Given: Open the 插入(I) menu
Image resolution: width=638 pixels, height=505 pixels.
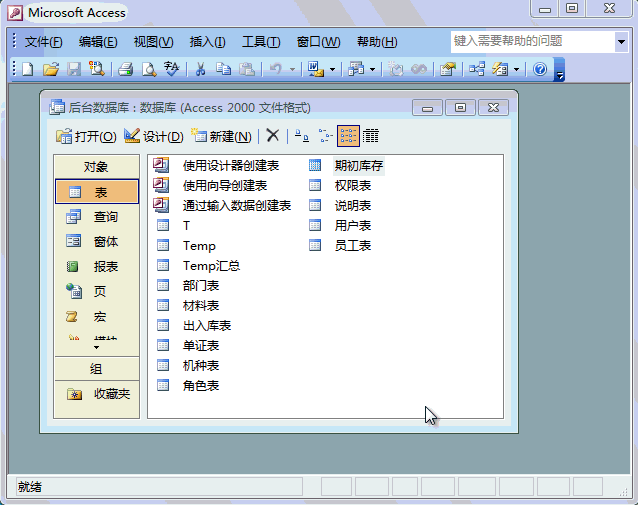Looking at the screenshot, I should 207,42.
